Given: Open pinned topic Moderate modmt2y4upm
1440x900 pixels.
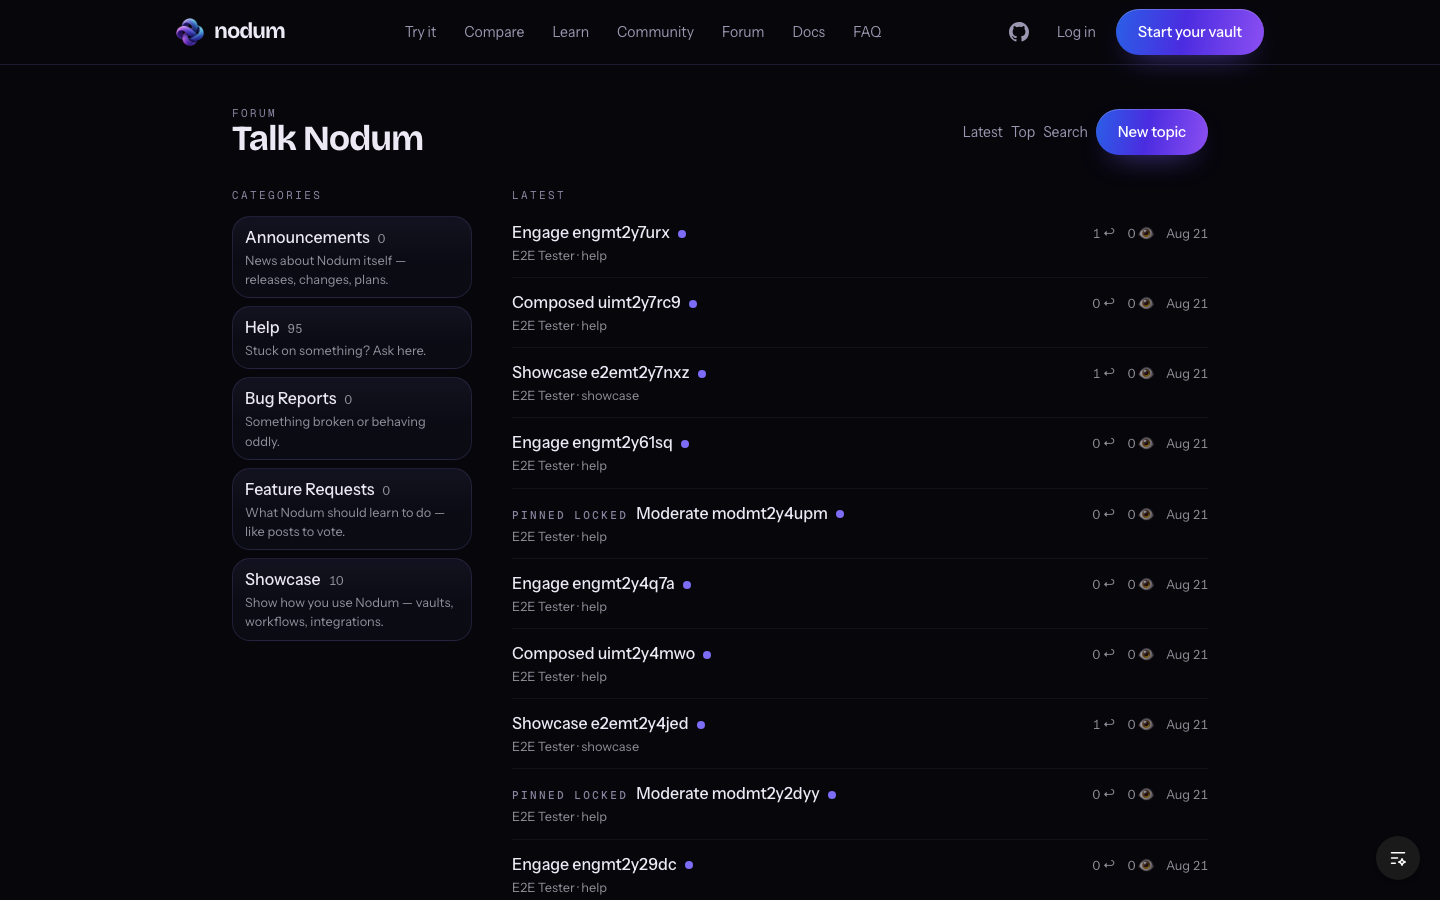Looking at the screenshot, I should coord(732,513).
